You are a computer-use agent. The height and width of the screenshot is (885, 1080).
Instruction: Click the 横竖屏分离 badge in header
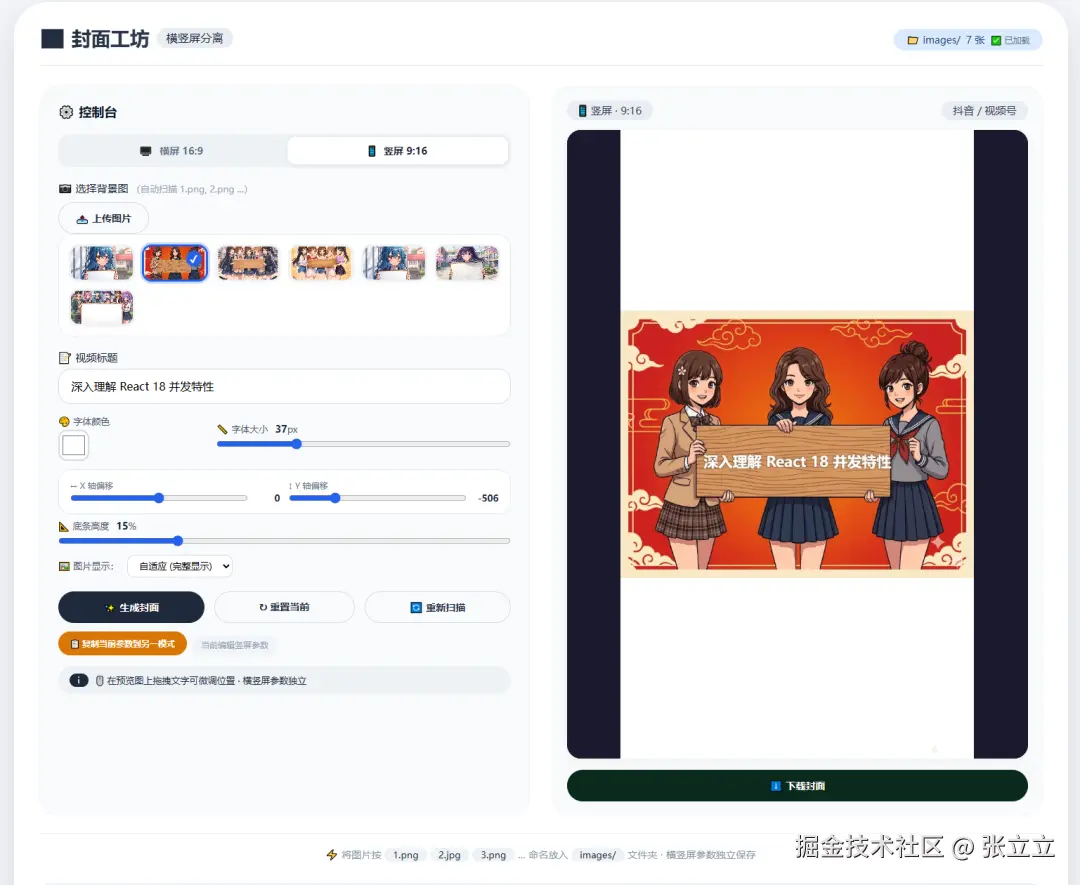click(195, 39)
